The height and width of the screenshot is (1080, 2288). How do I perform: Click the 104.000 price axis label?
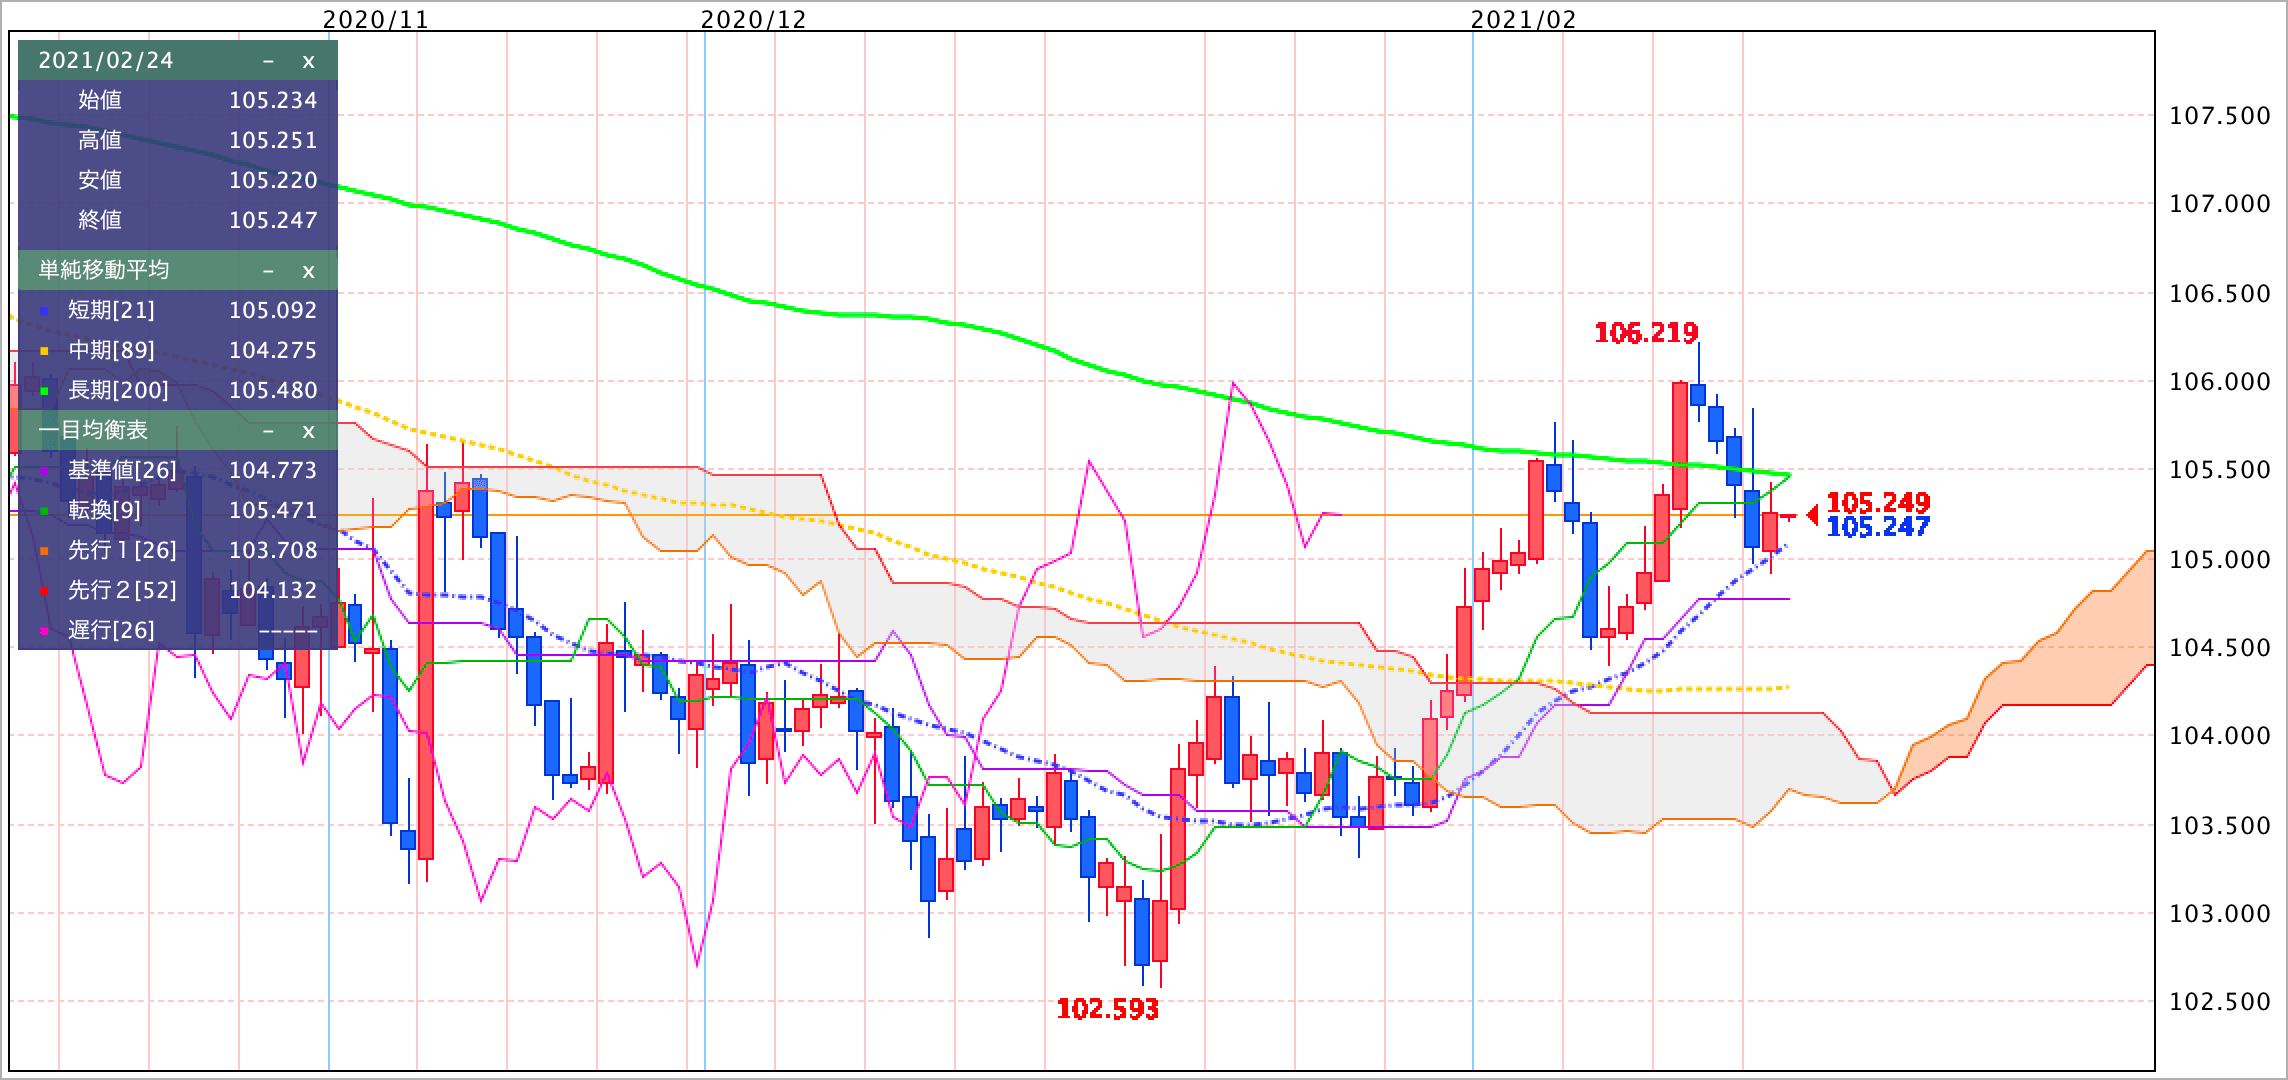pyautogui.click(x=2218, y=736)
